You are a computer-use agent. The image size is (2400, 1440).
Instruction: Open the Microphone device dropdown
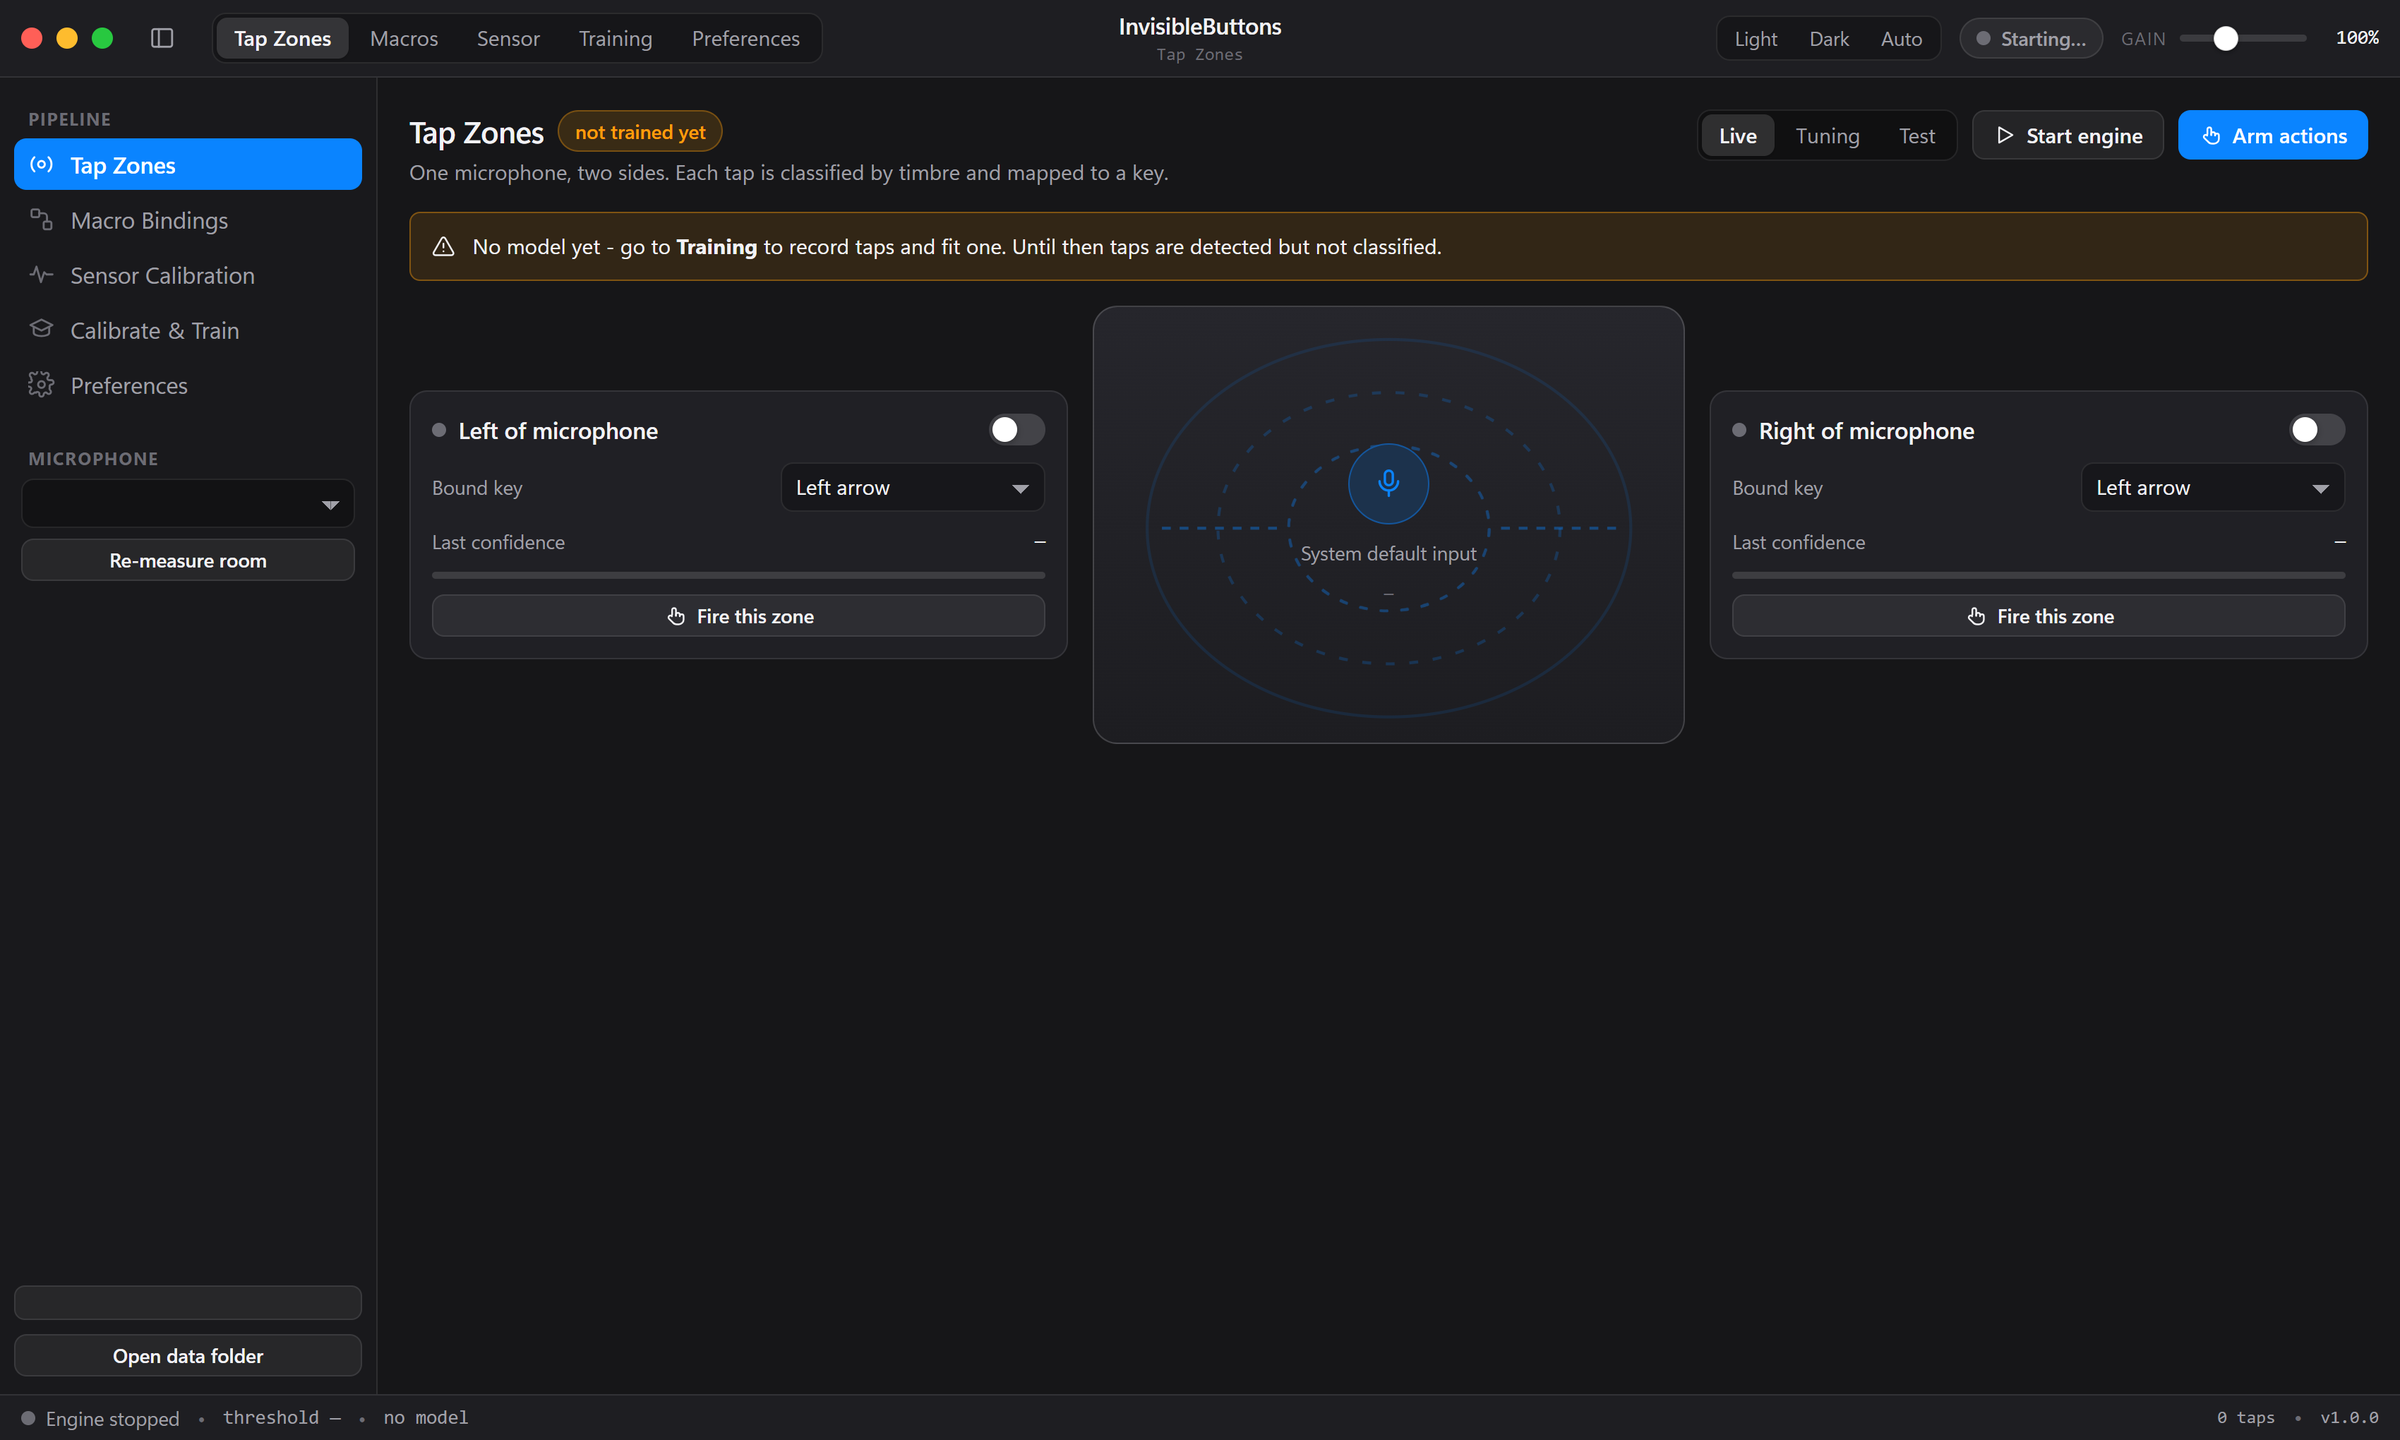coord(188,504)
